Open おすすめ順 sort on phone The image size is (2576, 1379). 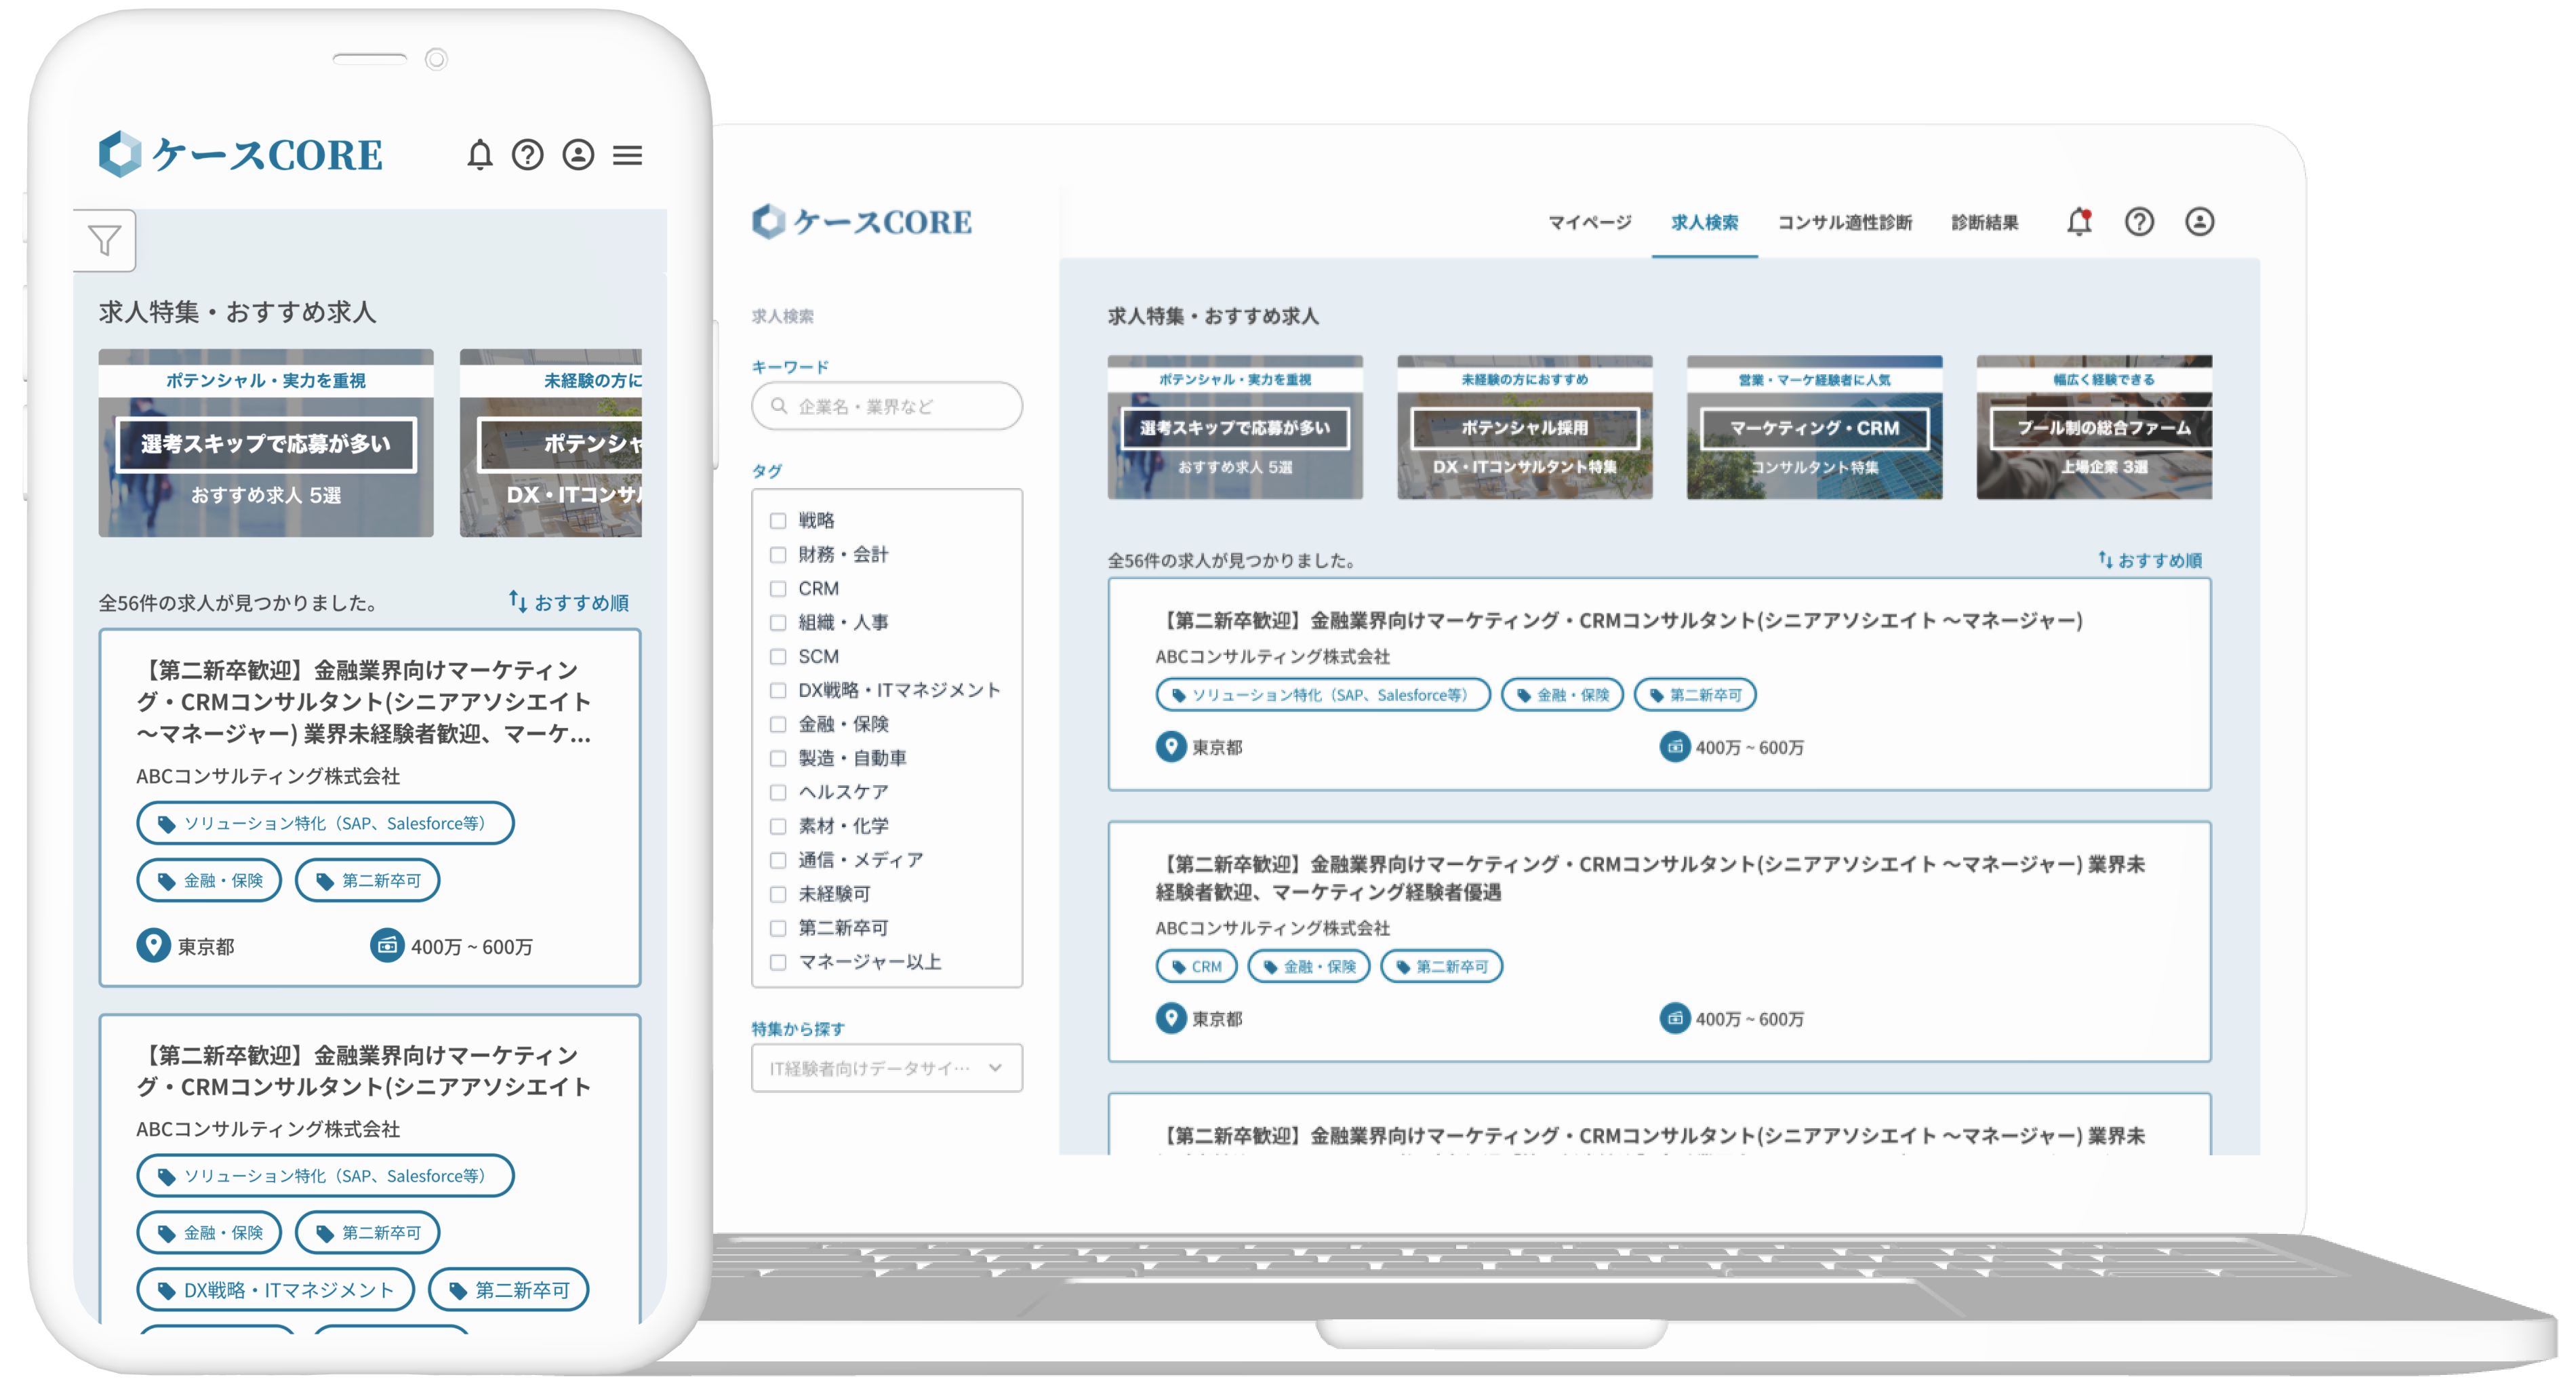click(569, 602)
